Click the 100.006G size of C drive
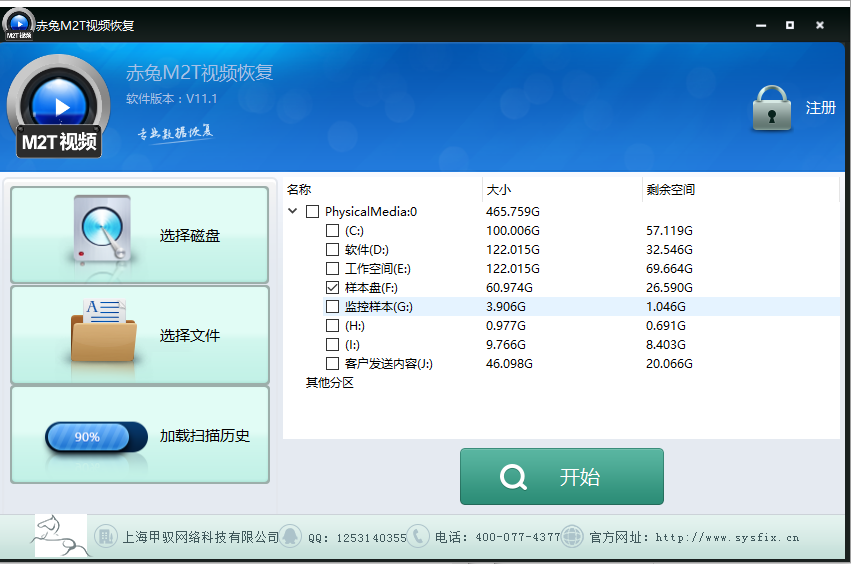Screen dimensions: 851x564 pos(512,231)
